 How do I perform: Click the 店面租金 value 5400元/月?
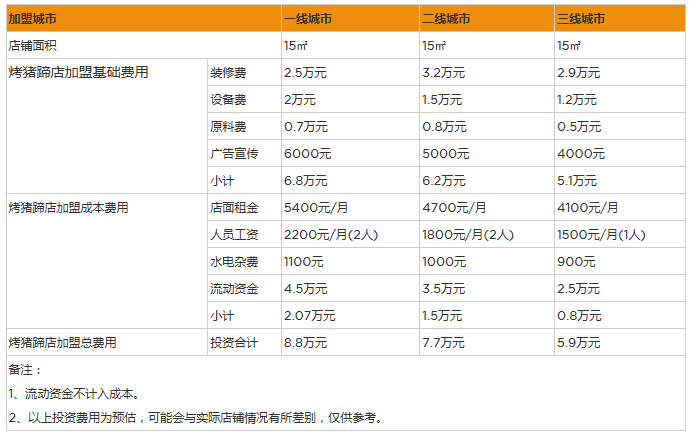[x=315, y=208]
